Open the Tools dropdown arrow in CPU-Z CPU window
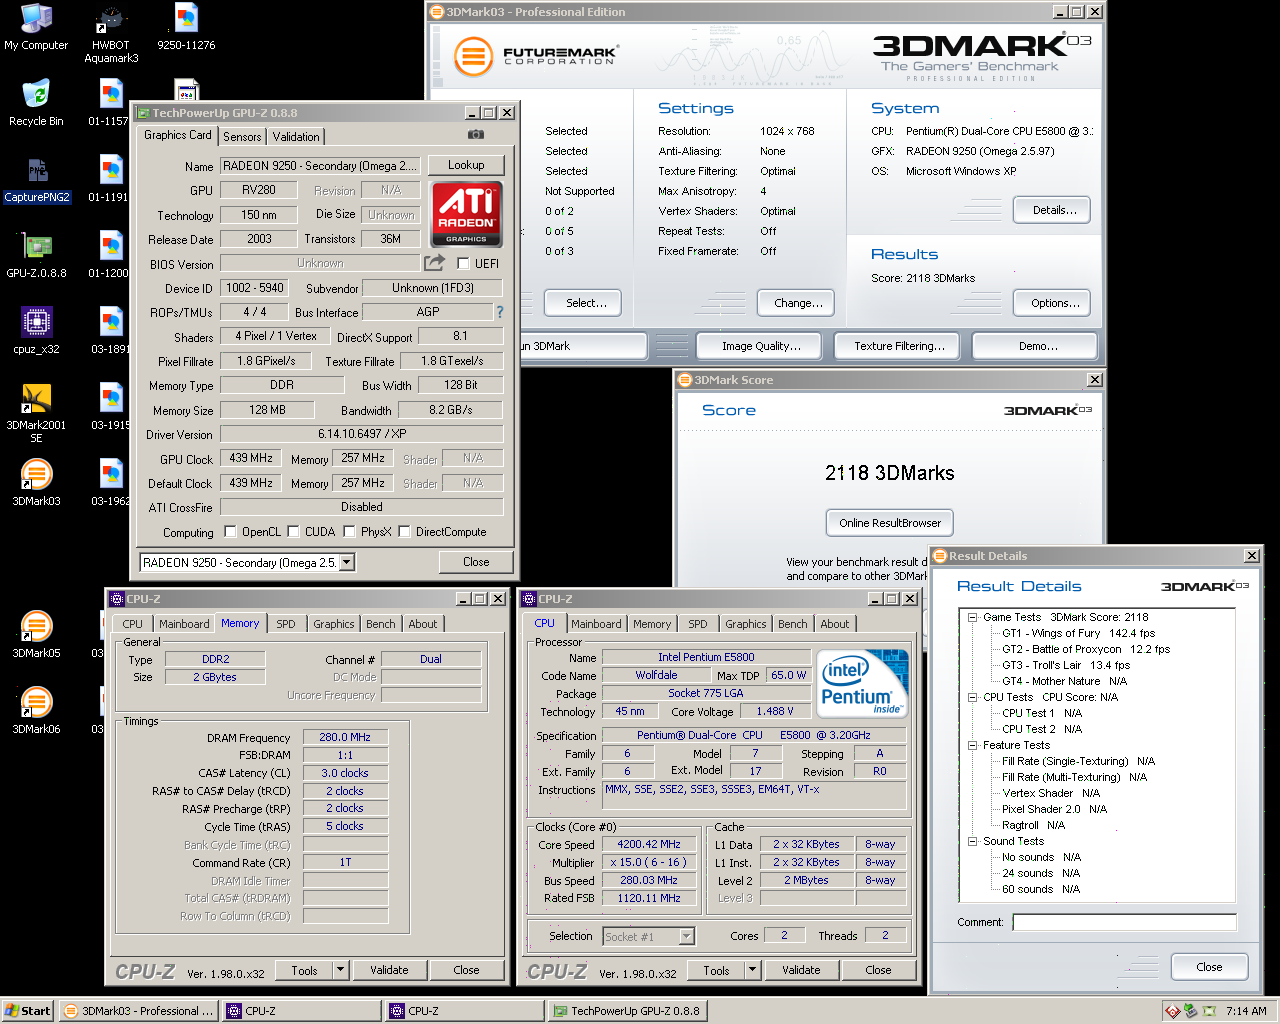This screenshot has width=1280, height=1024. 752,970
